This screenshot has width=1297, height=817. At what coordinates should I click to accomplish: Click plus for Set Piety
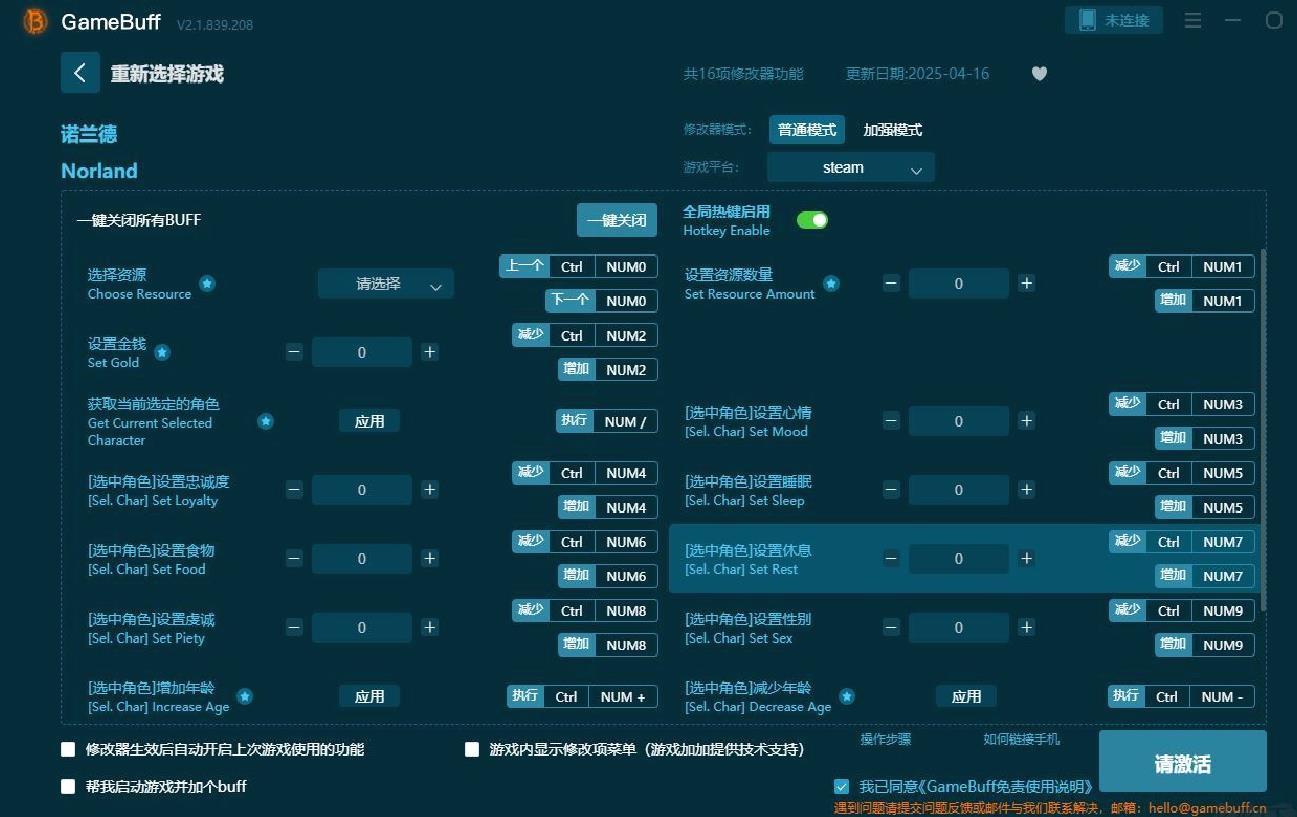429,627
